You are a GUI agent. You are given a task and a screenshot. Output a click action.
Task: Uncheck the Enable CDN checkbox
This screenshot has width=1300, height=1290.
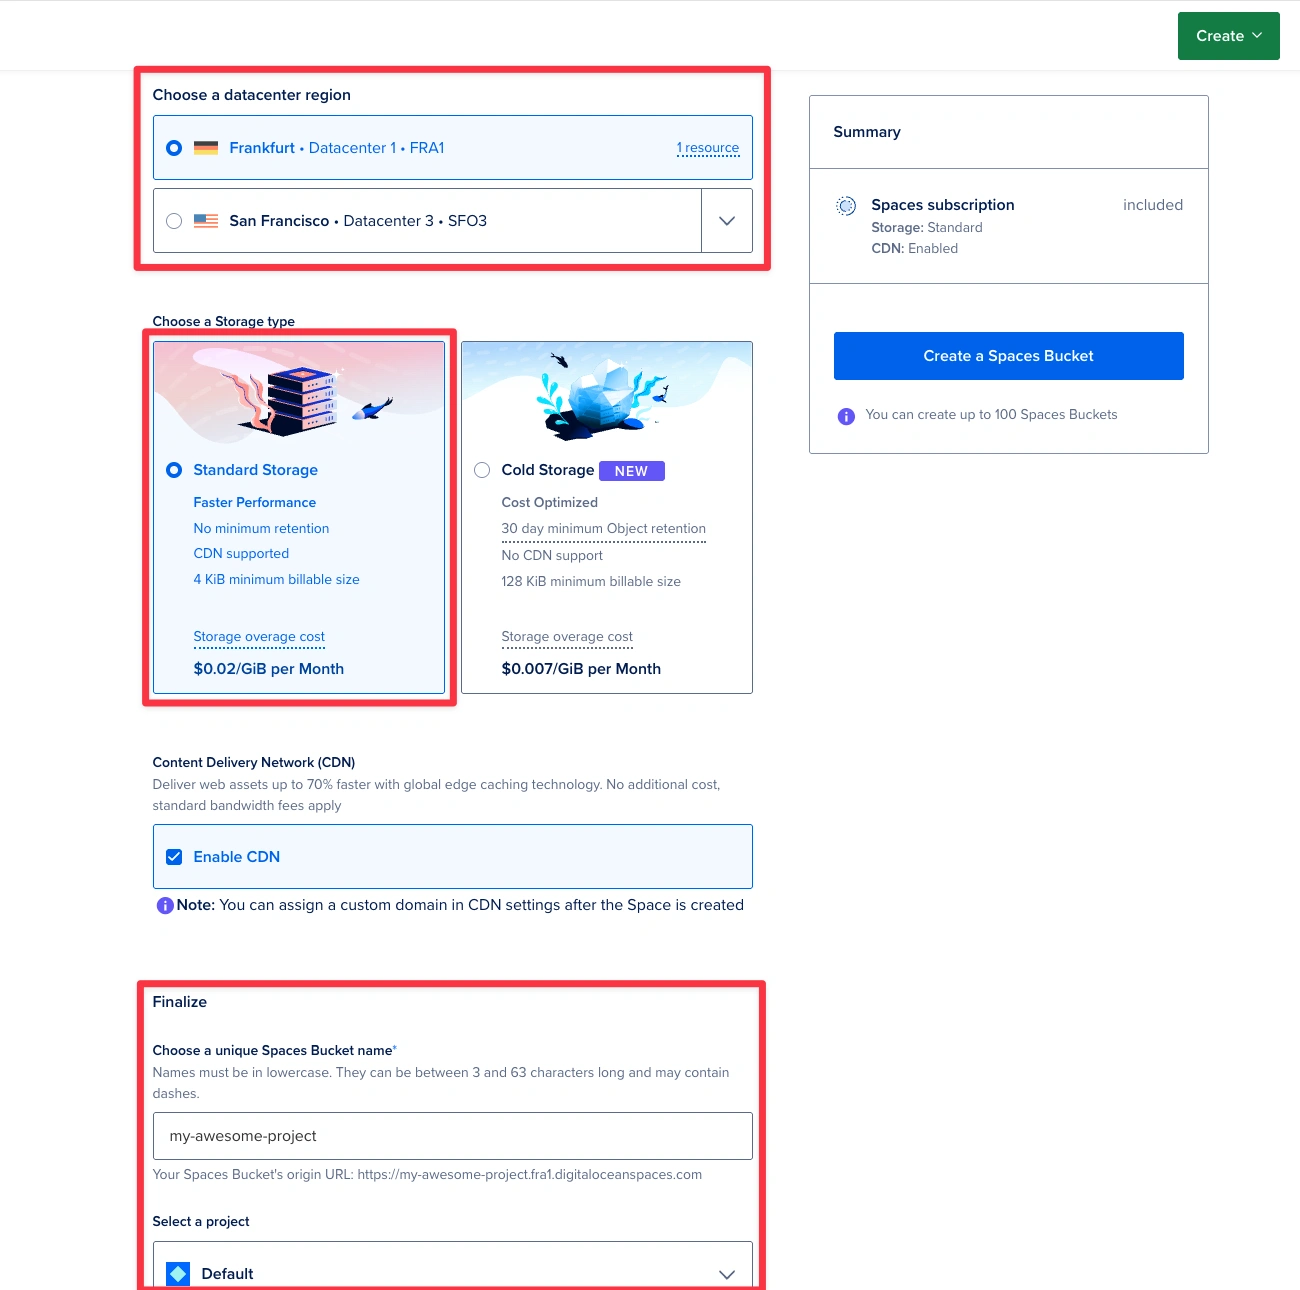pos(174,857)
